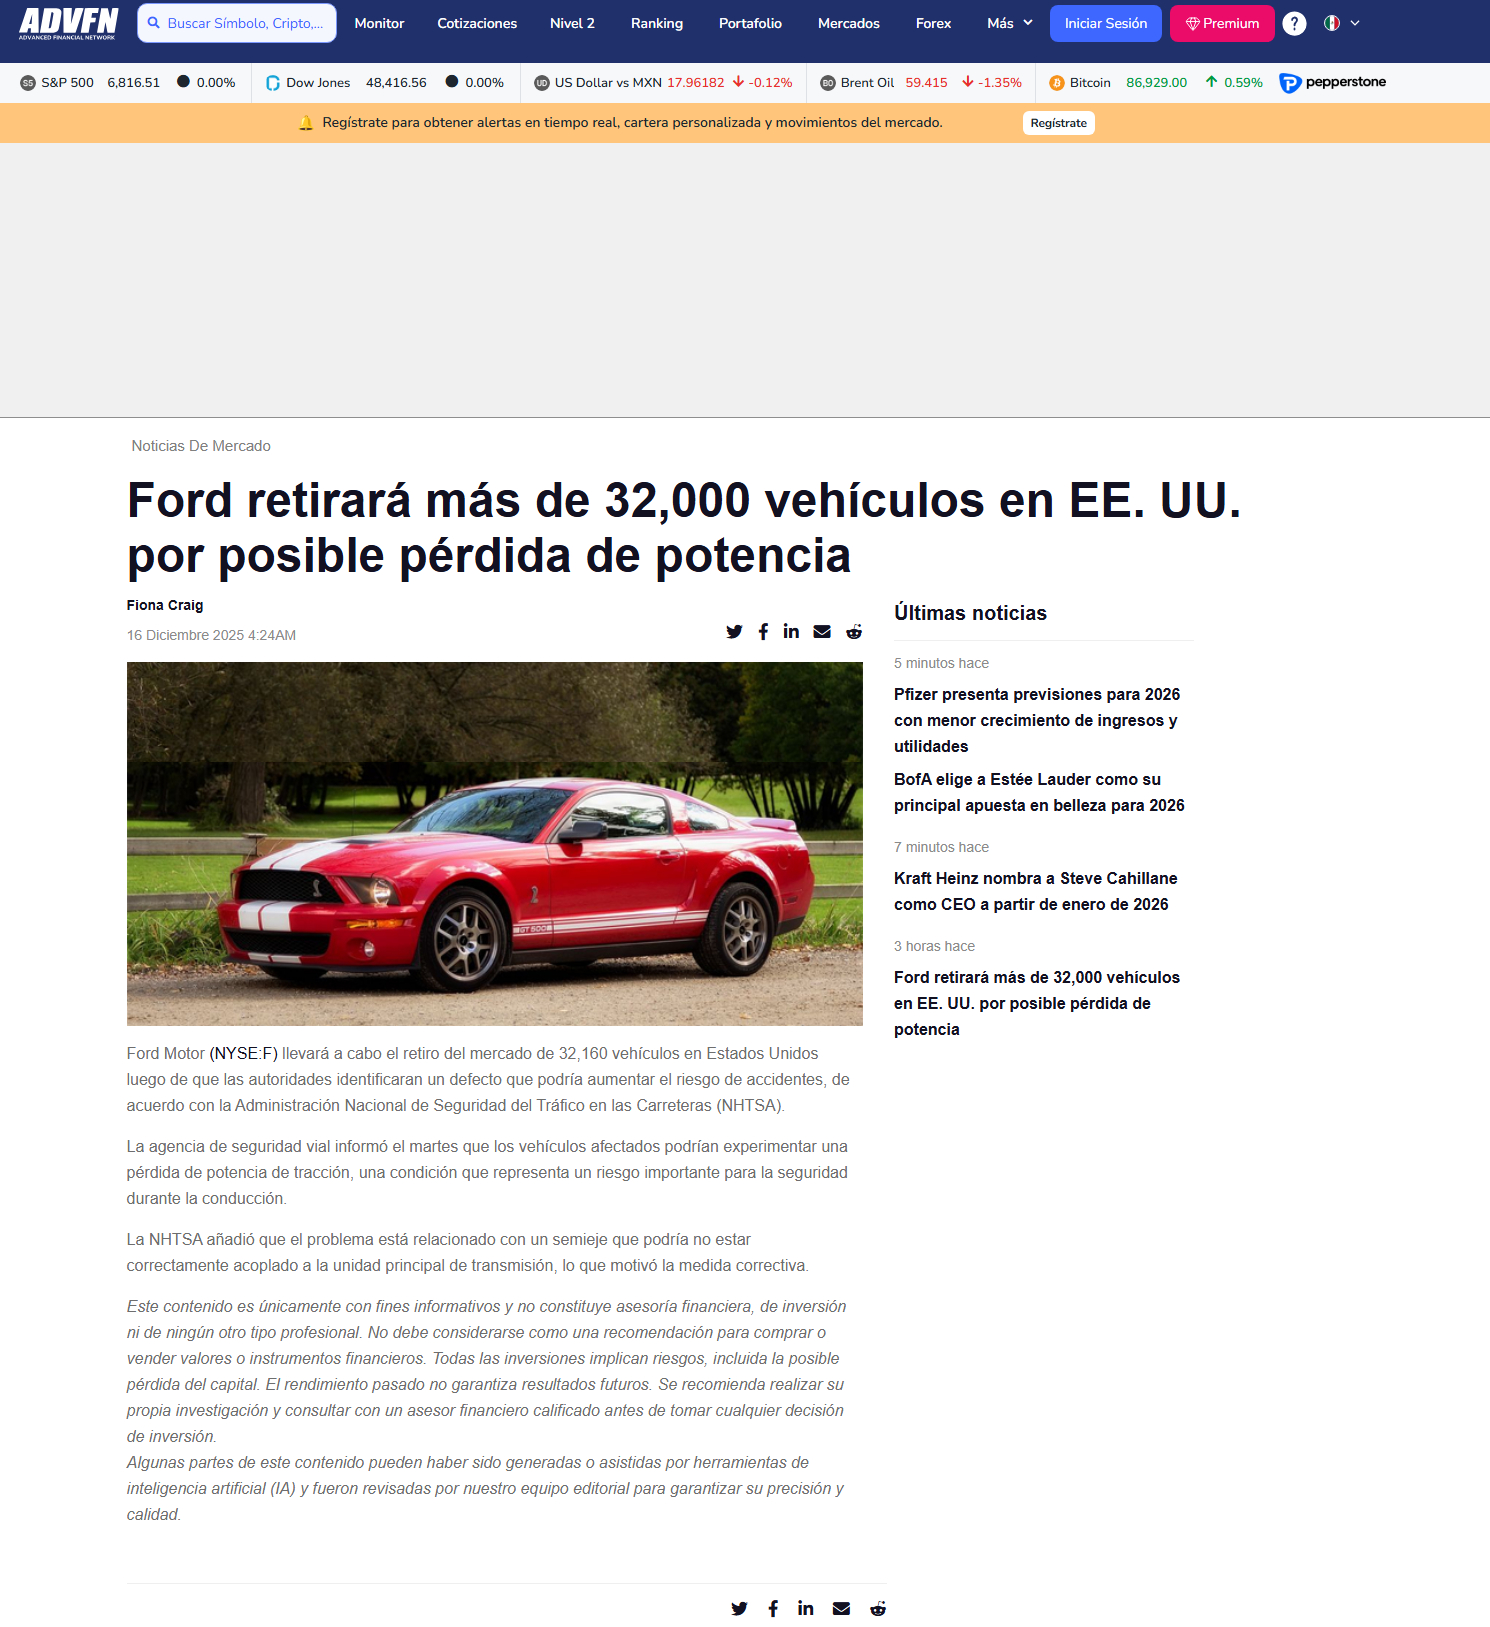This screenshot has height=1627, width=1490.
Task: Share article by email from top bar
Action: pyautogui.click(x=822, y=632)
